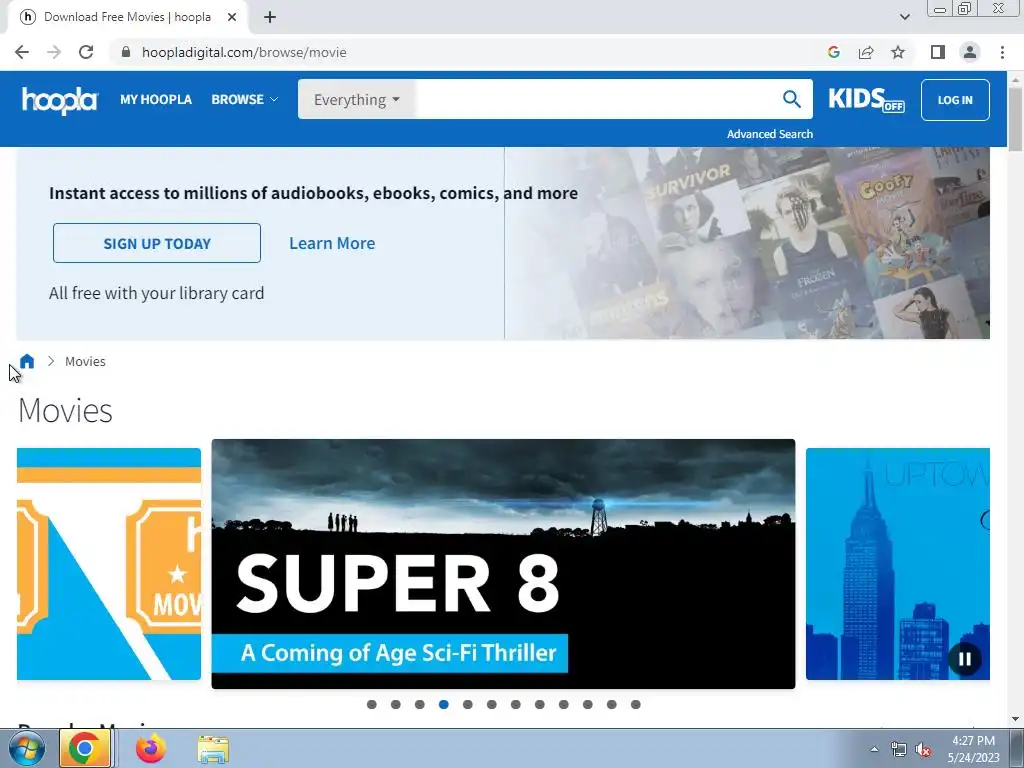Image resolution: width=1024 pixels, height=768 pixels.
Task: Click the page vertical scrollbar thumb
Action: 1015,118
